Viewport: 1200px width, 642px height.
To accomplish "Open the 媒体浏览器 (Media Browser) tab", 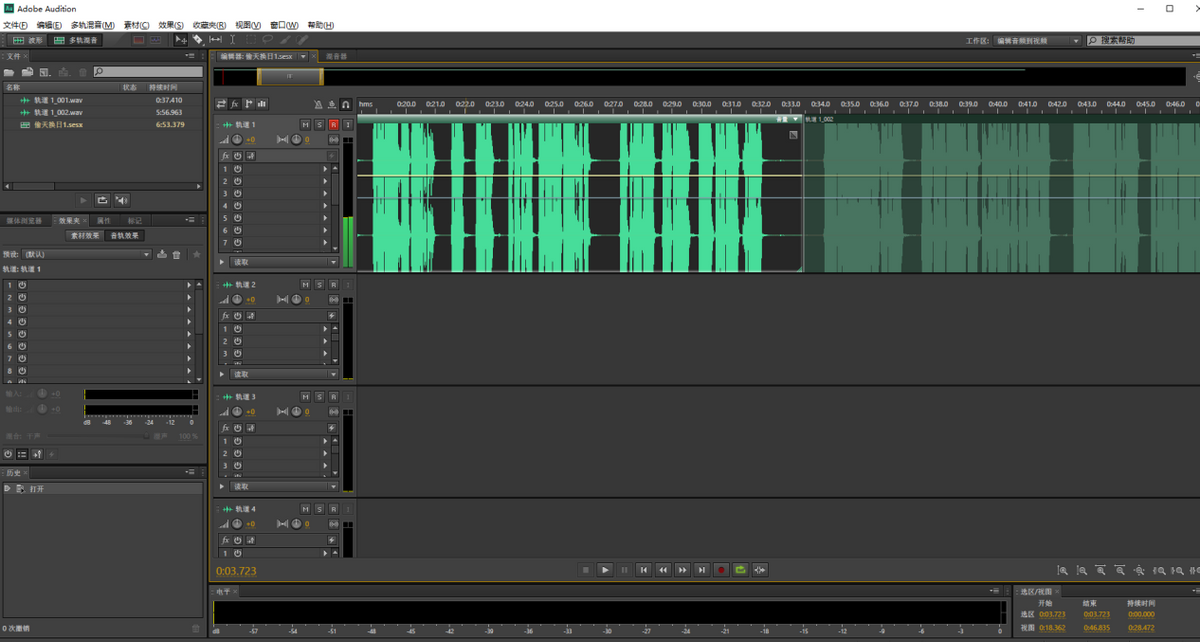I will point(24,220).
